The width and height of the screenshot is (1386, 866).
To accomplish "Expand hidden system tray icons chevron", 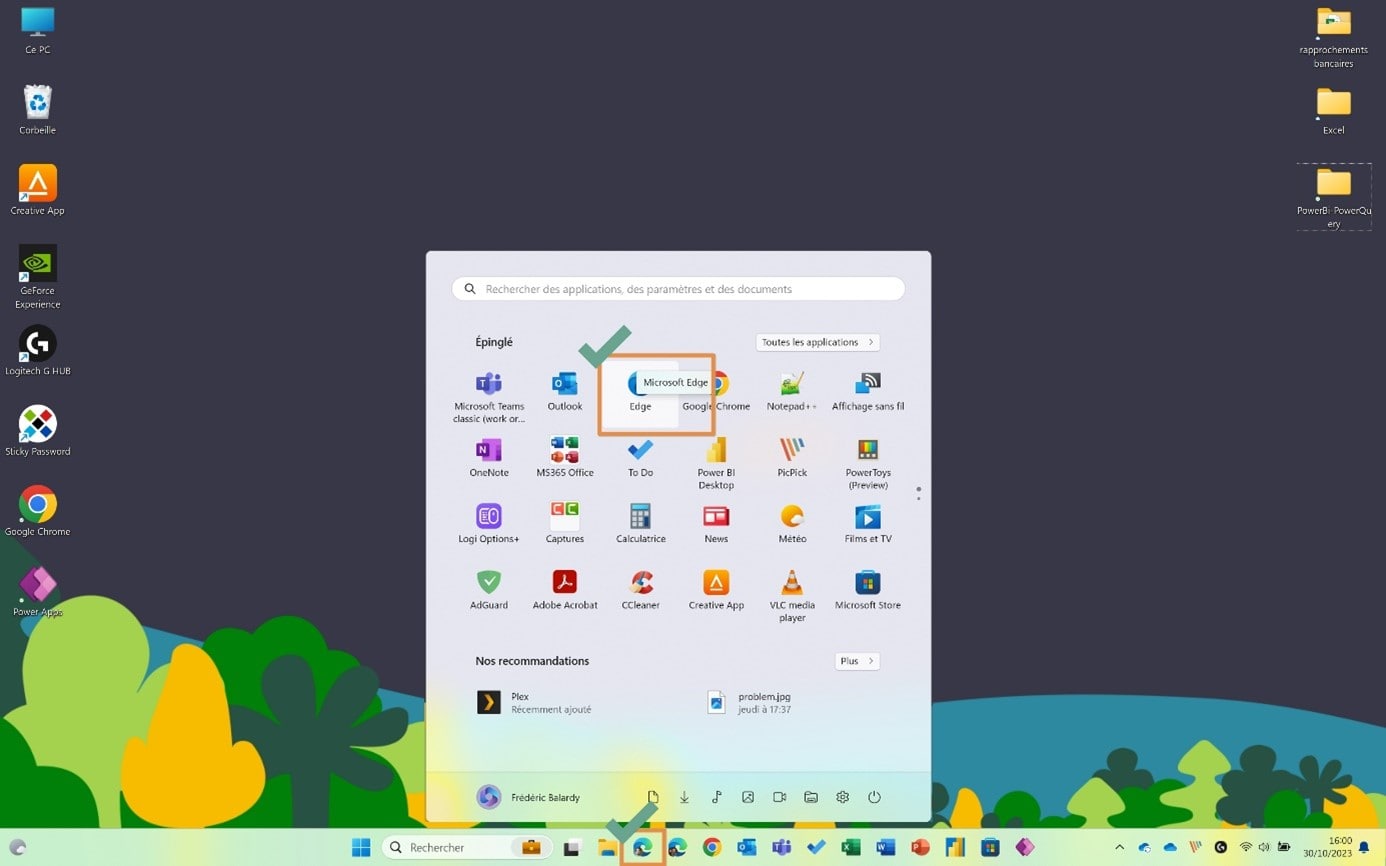I will coord(1119,847).
